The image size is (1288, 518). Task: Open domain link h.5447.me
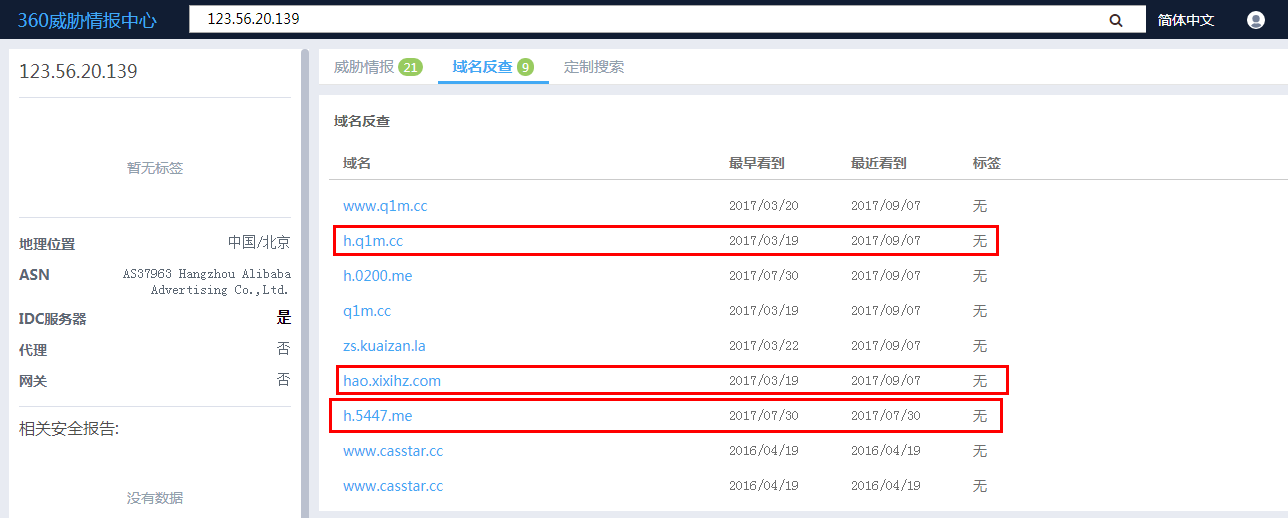tap(377, 416)
